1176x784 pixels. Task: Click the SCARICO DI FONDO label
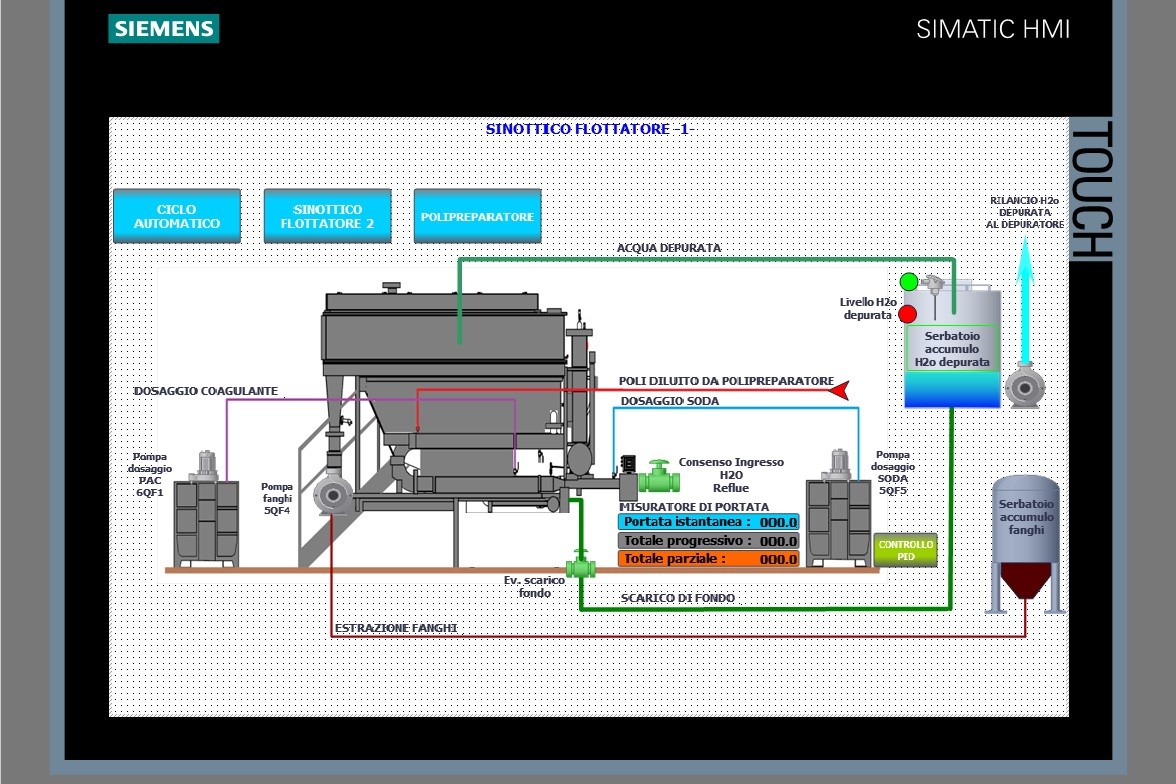678,598
